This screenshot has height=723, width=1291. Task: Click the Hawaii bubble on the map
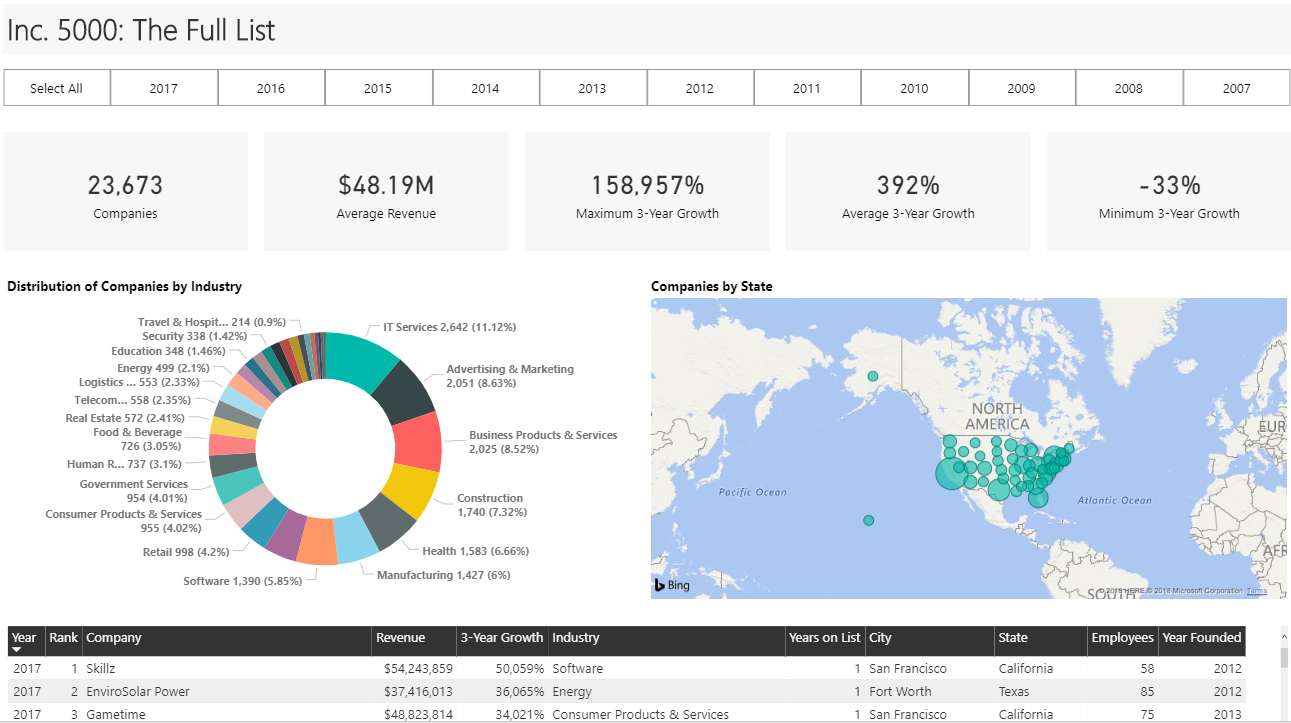click(x=868, y=520)
